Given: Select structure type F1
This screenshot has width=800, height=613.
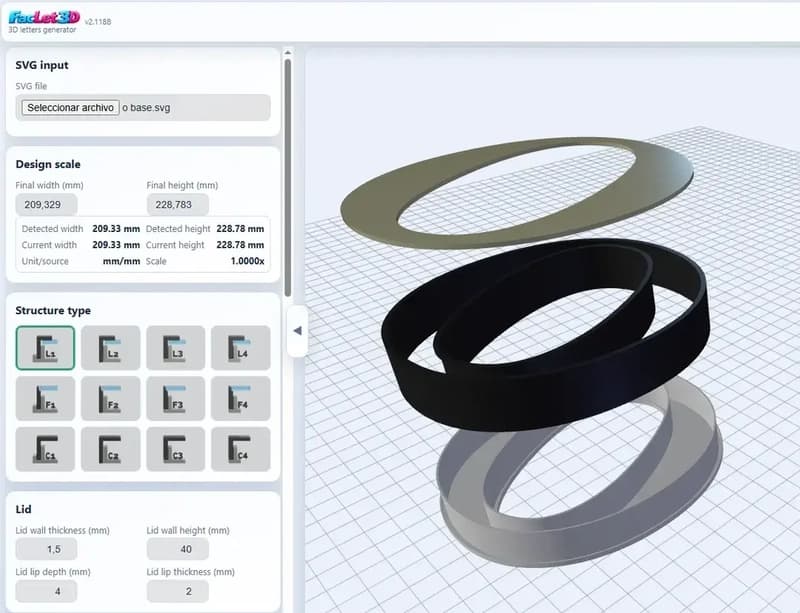Looking at the screenshot, I should click(46, 398).
